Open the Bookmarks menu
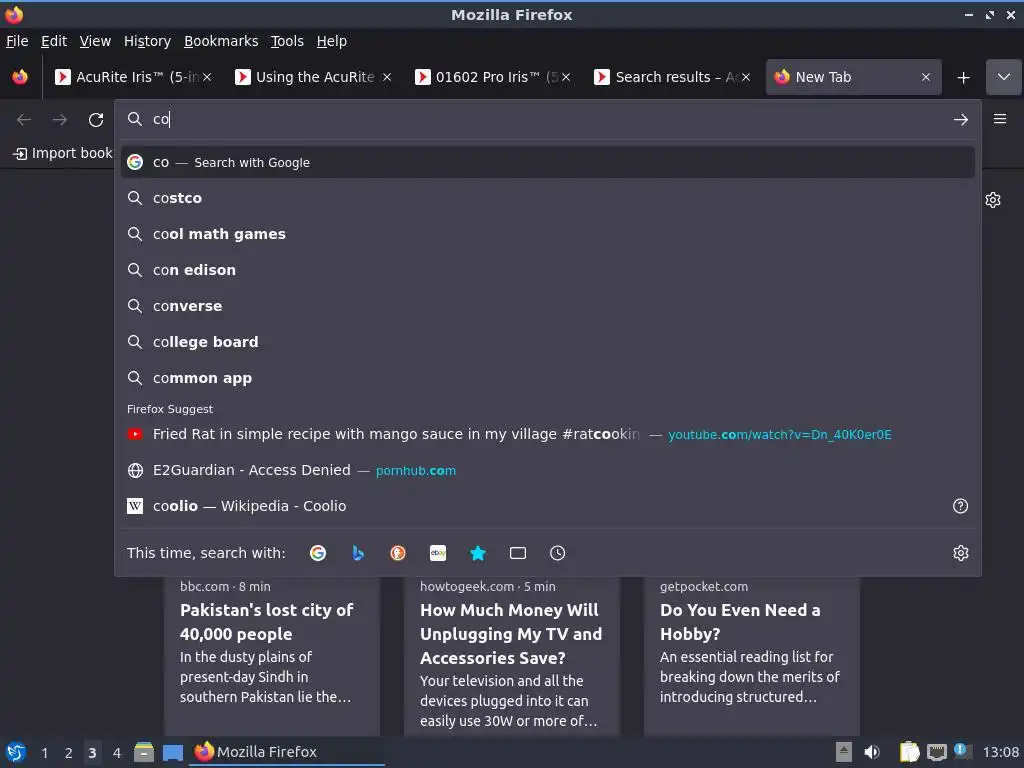Image resolution: width=1024 pixels, height=768 pixels. point(221,41)
